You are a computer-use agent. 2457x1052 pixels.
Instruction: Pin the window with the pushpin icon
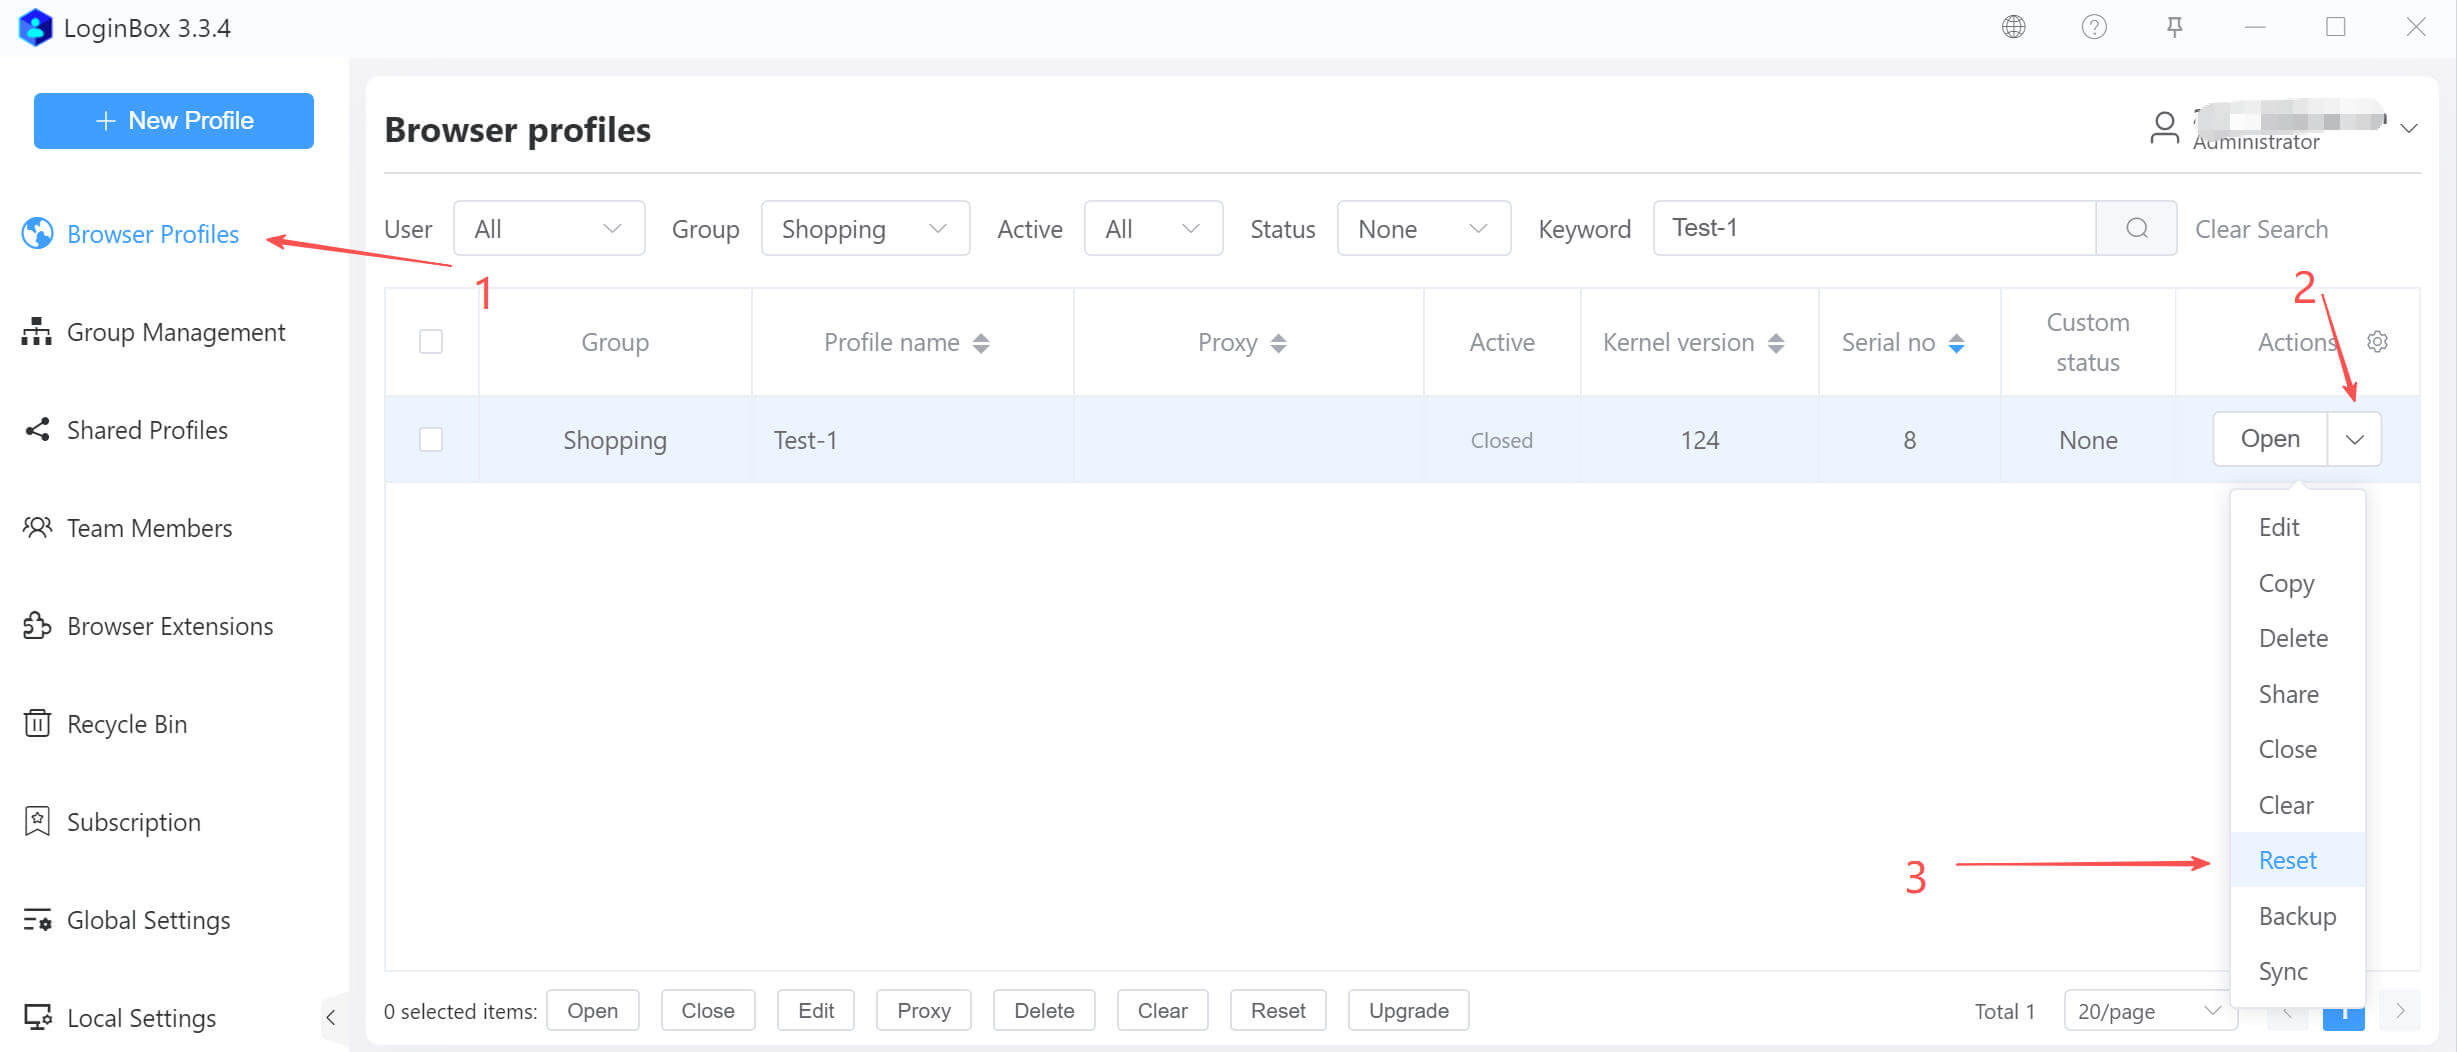[2174, 27]
